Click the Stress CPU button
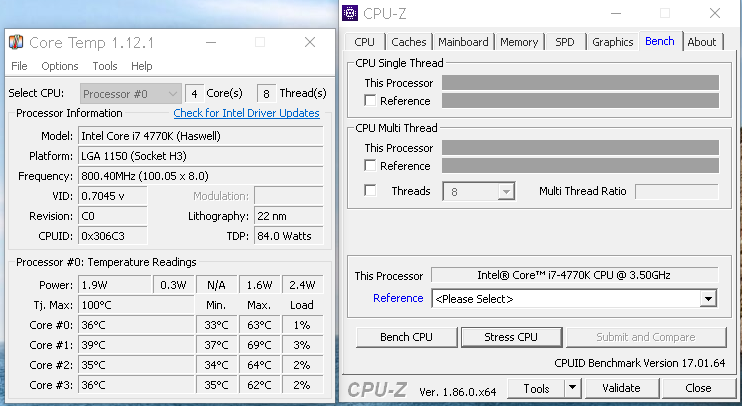This screenshot has width=742, height=406. [511, 337]
